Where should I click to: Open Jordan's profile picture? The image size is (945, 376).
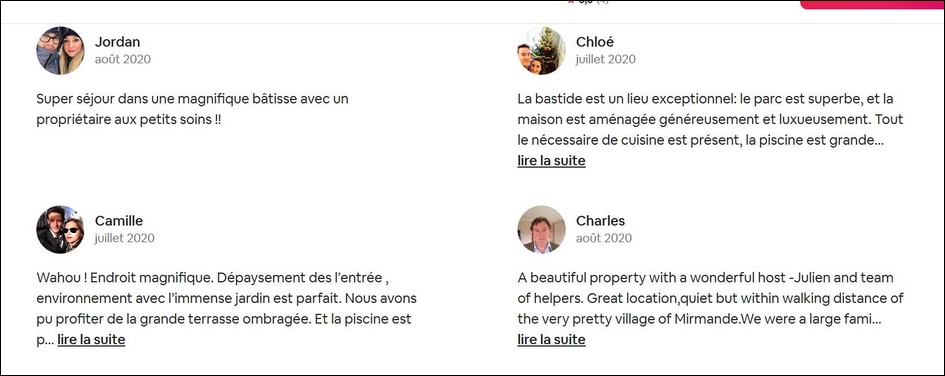60,51
